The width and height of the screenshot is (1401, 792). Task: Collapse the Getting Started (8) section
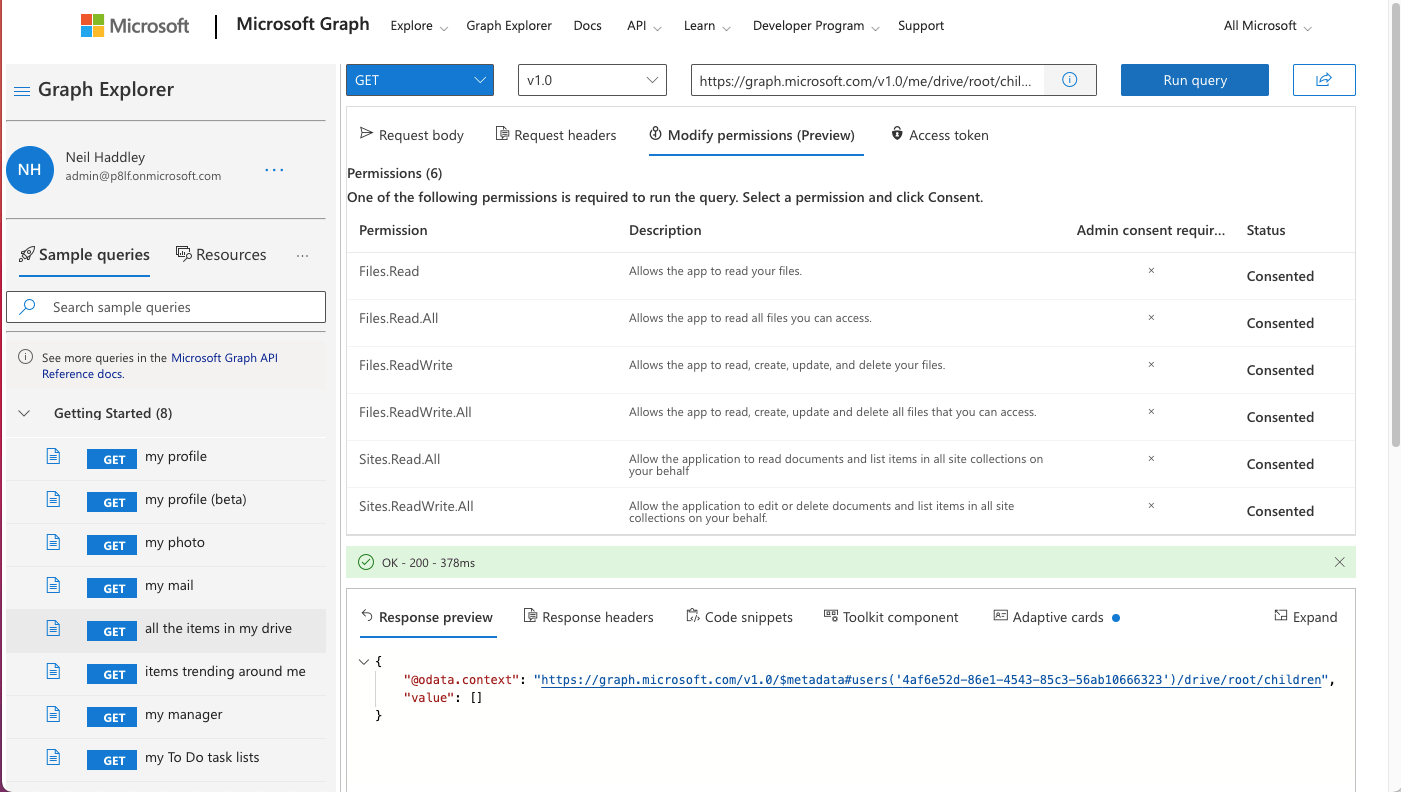(x=25, y=413)
